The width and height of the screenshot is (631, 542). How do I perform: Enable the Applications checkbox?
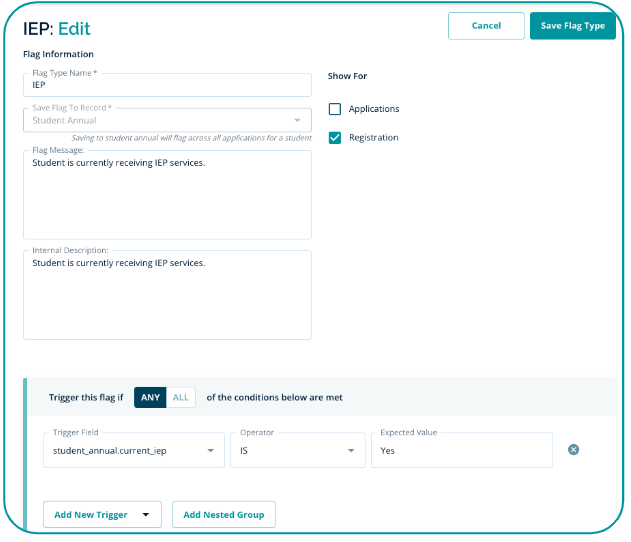tap(335, 109)
